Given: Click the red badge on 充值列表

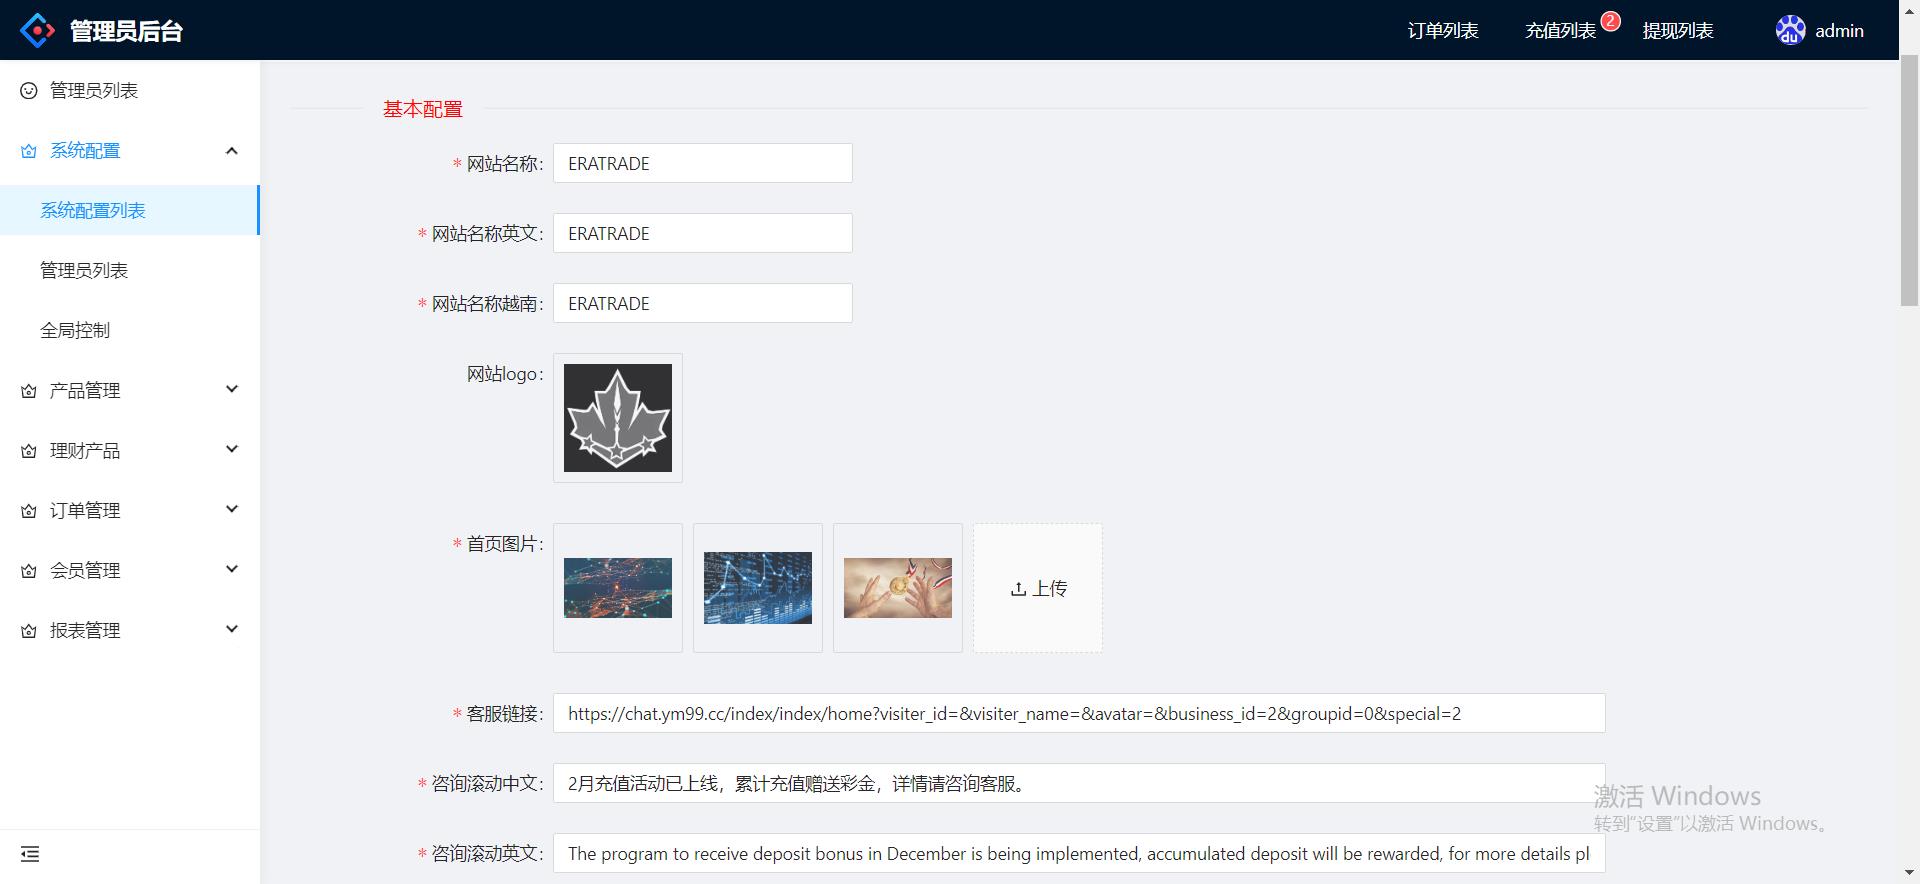Looking at the screenshot, I should [1610, 21].
